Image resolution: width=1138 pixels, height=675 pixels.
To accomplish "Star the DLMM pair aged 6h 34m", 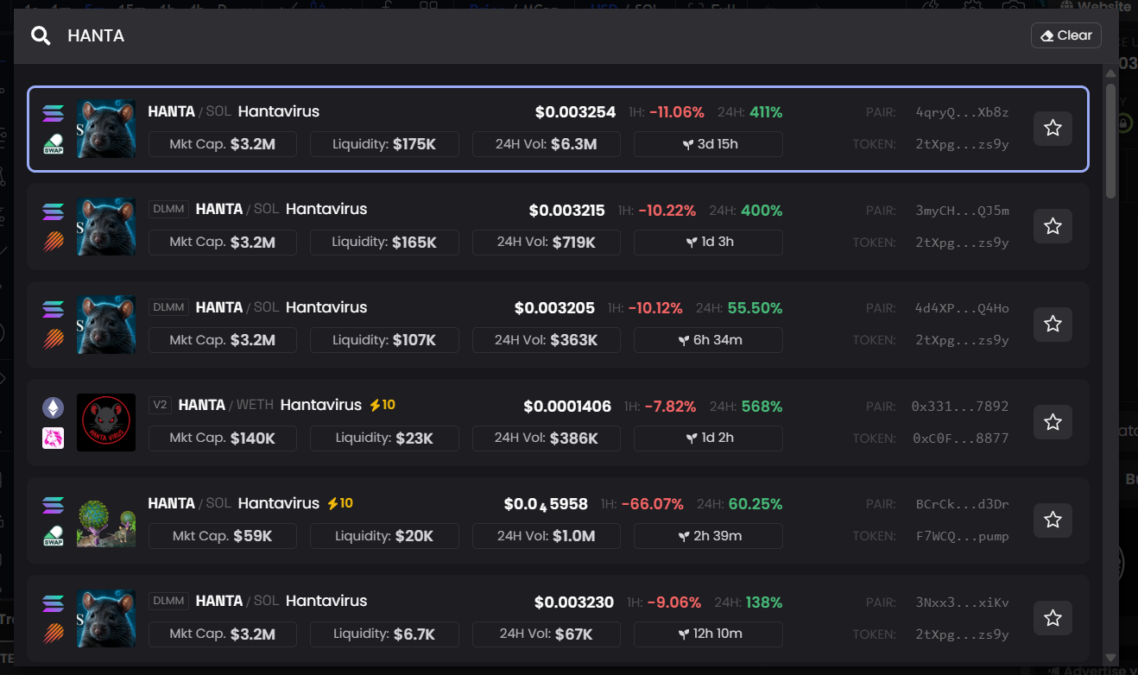I will point(1052,324).
